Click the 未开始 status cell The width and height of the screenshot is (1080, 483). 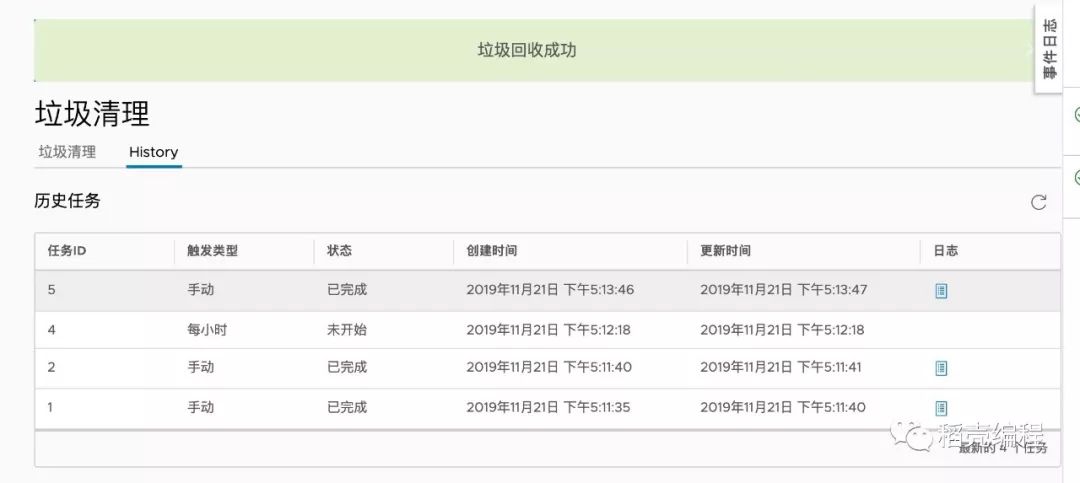347,329
